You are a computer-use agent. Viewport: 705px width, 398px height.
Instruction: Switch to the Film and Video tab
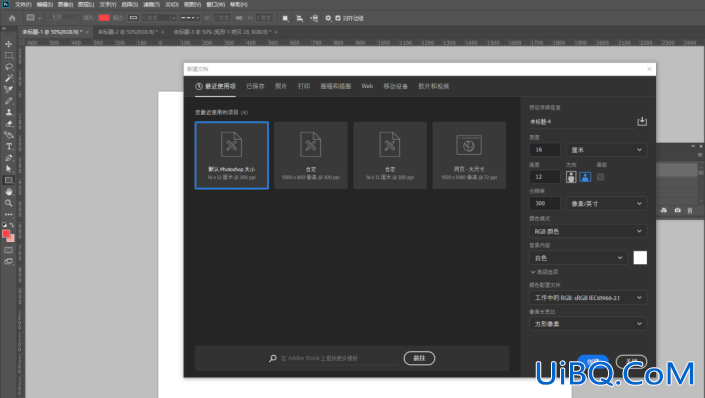434,86
